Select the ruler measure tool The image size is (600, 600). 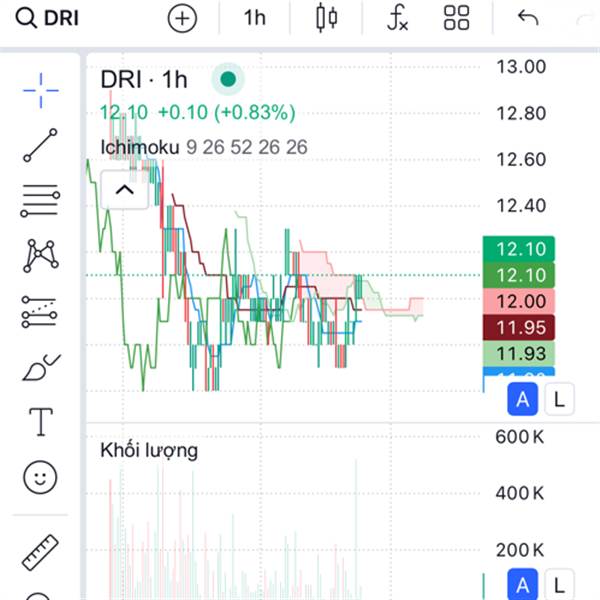pyautogui.click(x=40, y=553)
